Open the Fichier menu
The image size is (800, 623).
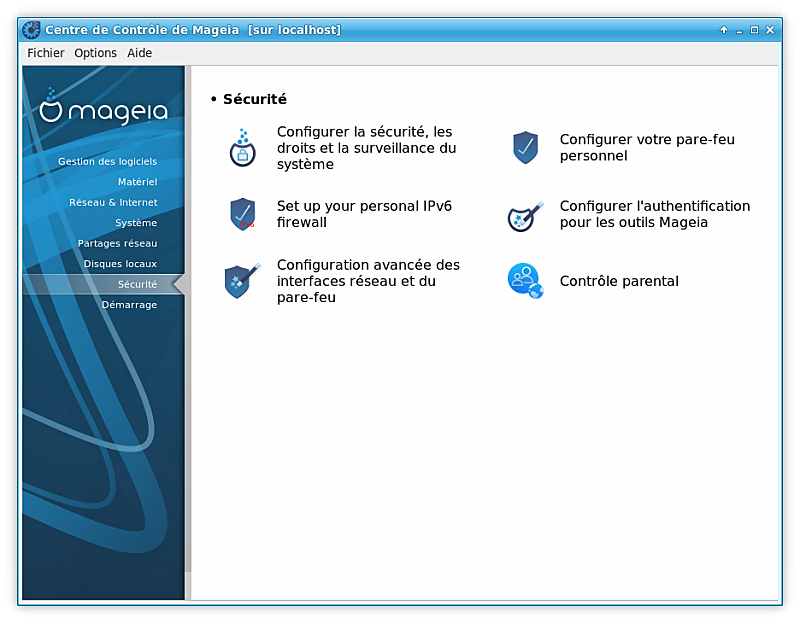click(46, 53)
